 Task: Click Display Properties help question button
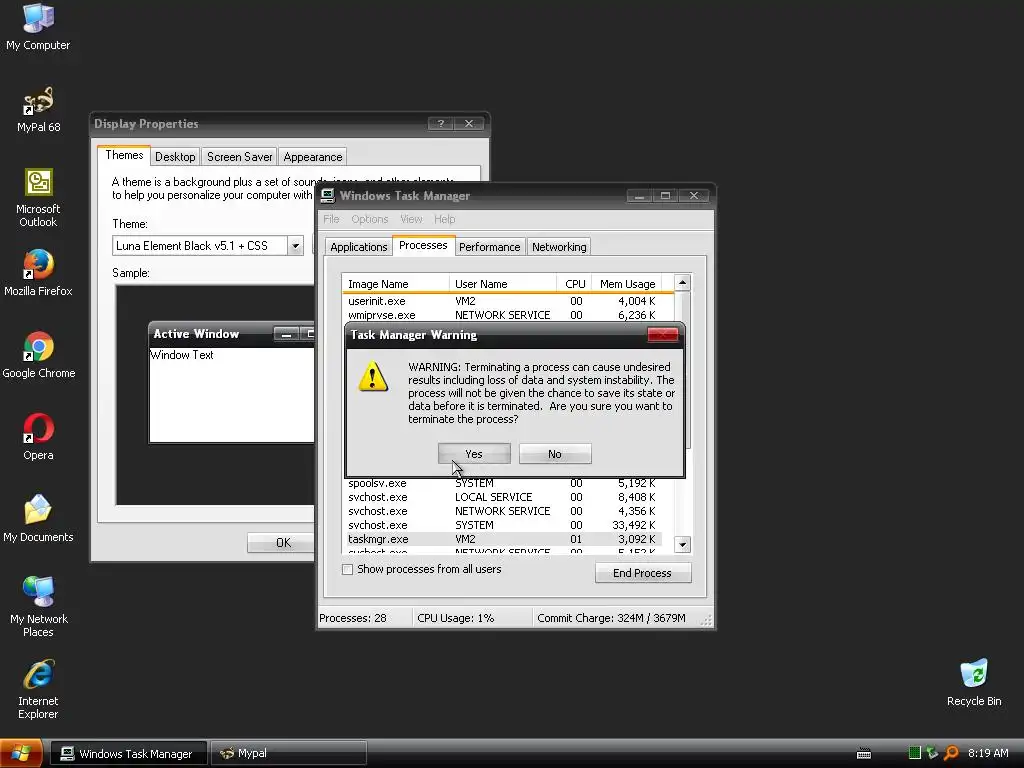click(x=441, y=123)
